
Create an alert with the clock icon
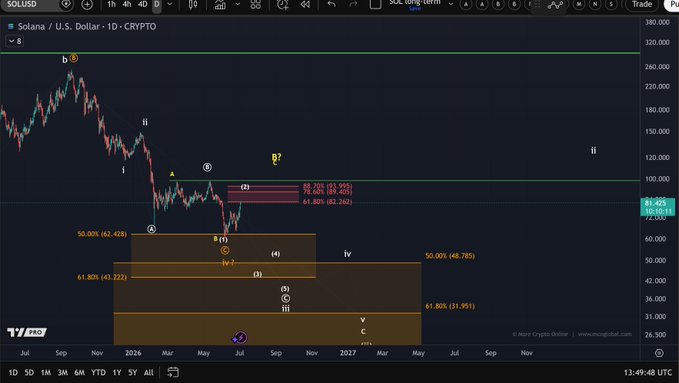[283, 5]
